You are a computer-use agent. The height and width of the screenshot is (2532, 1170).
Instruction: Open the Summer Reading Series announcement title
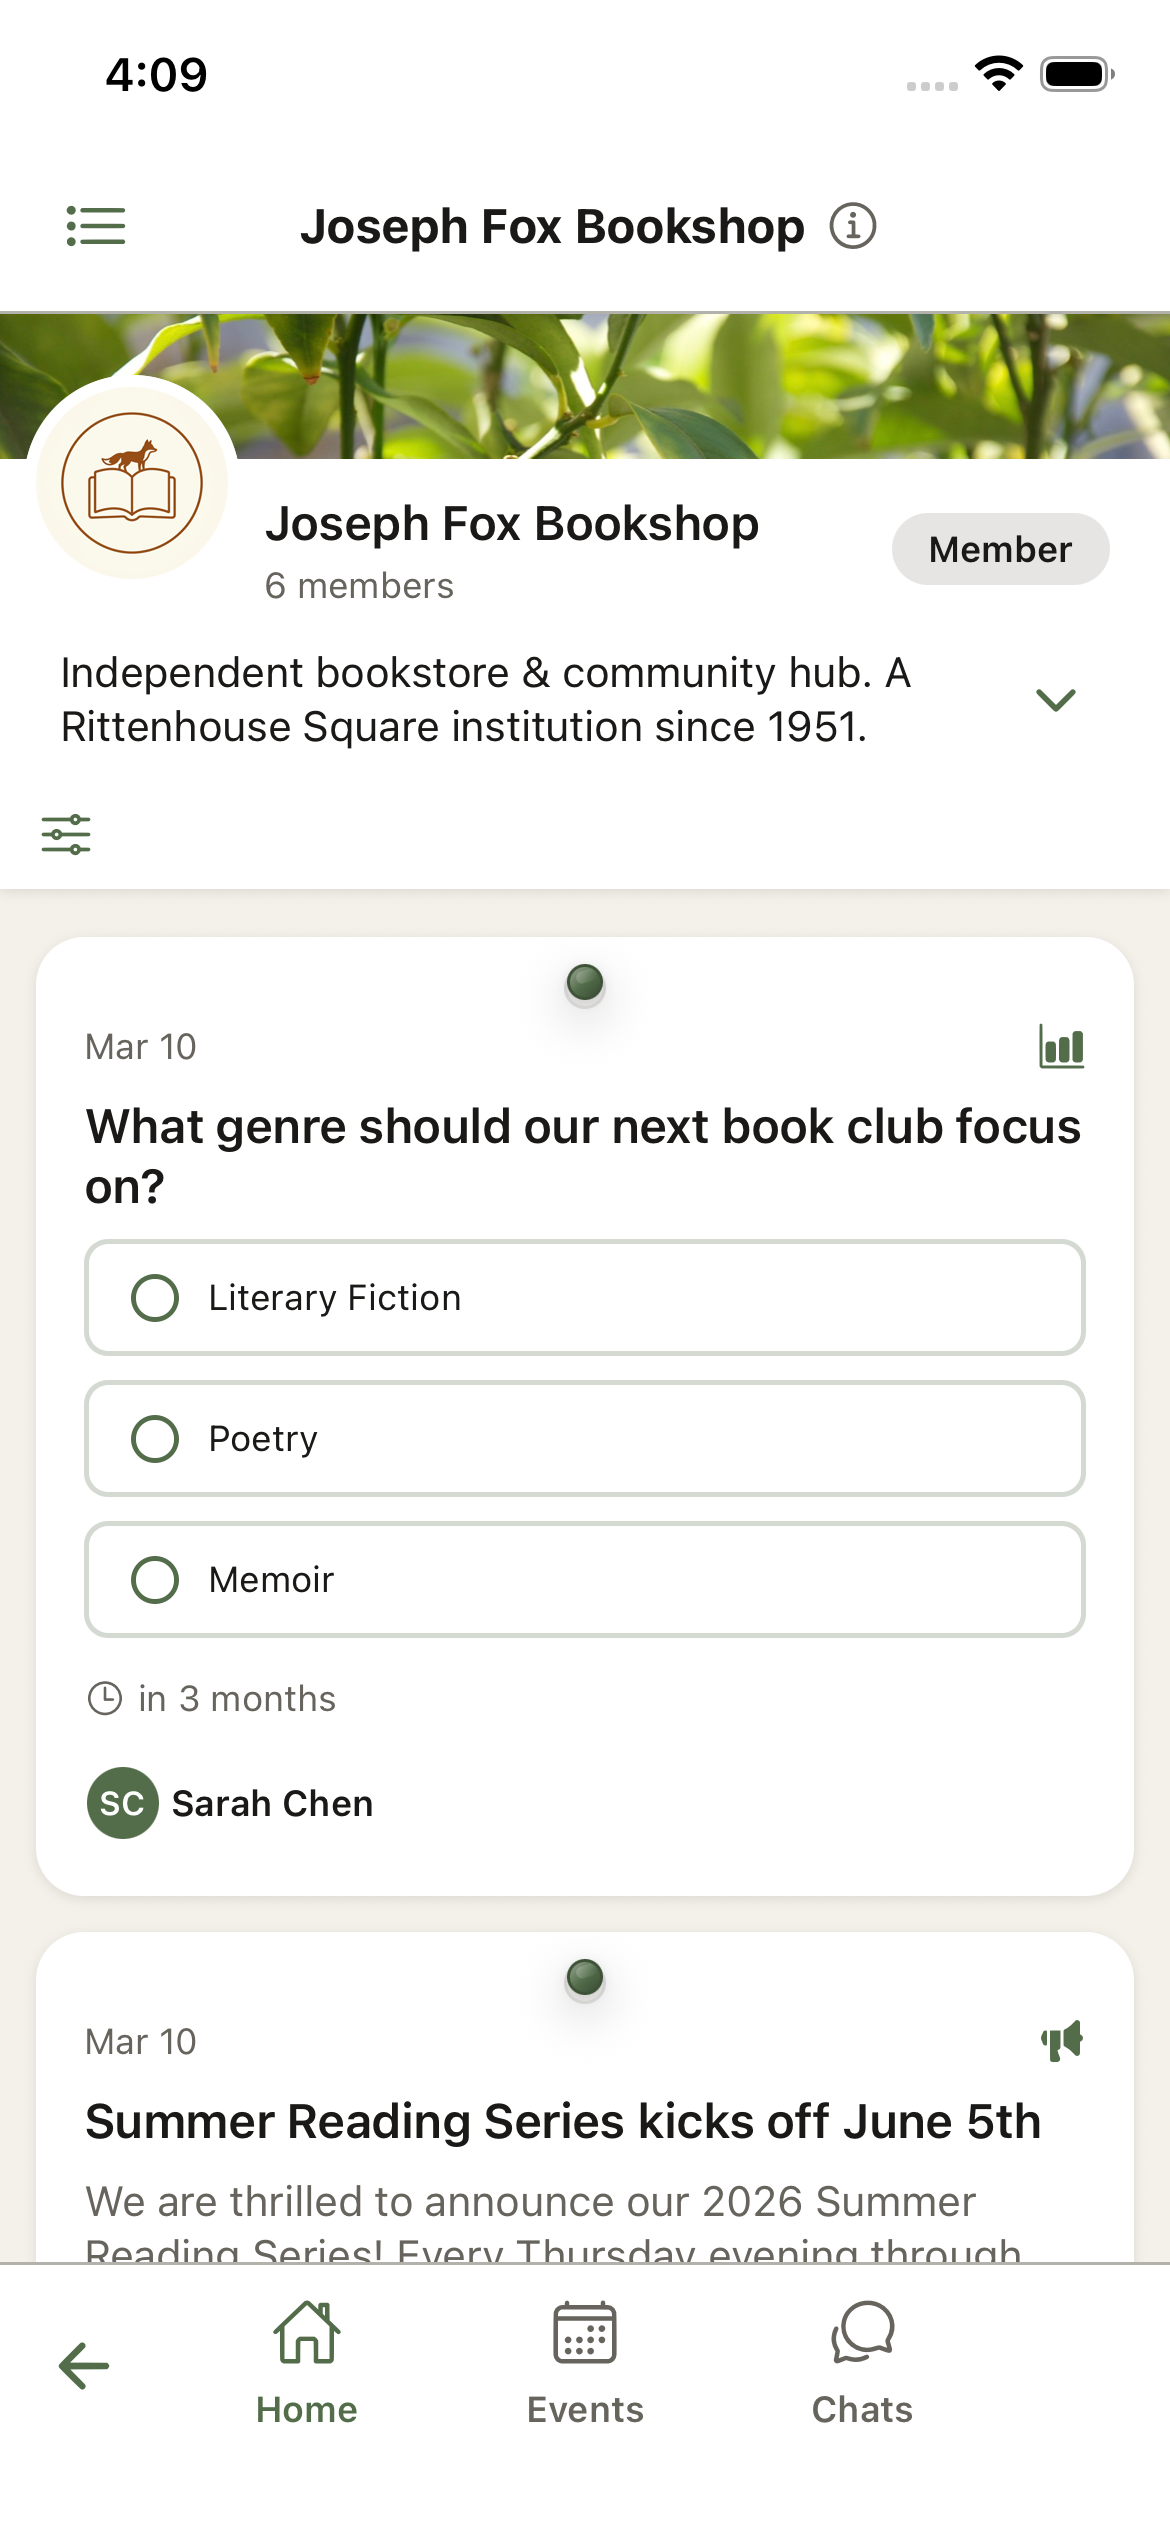pos(563,2121)
